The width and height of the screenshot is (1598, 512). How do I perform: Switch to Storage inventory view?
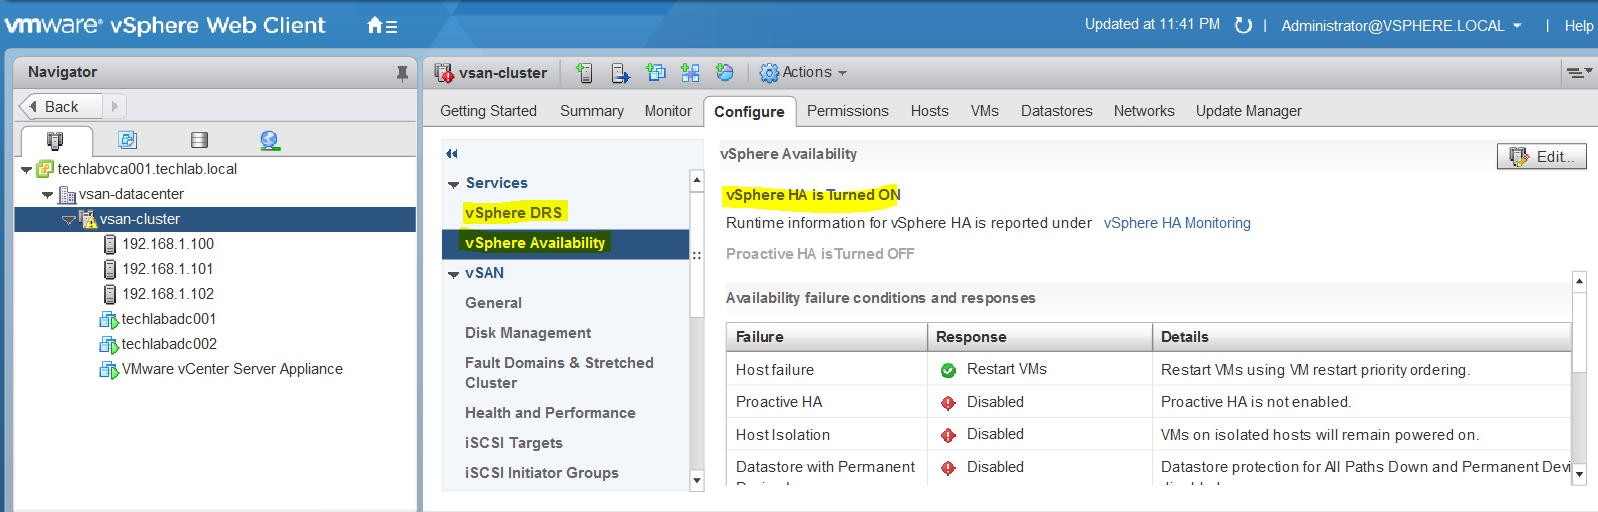point(199,140)
